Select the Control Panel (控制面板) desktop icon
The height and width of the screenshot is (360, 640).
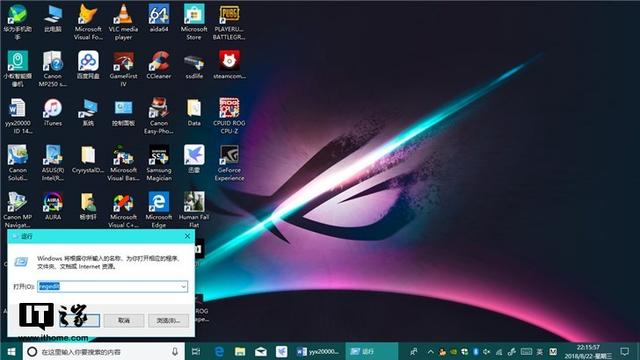(x=123, y=112)
